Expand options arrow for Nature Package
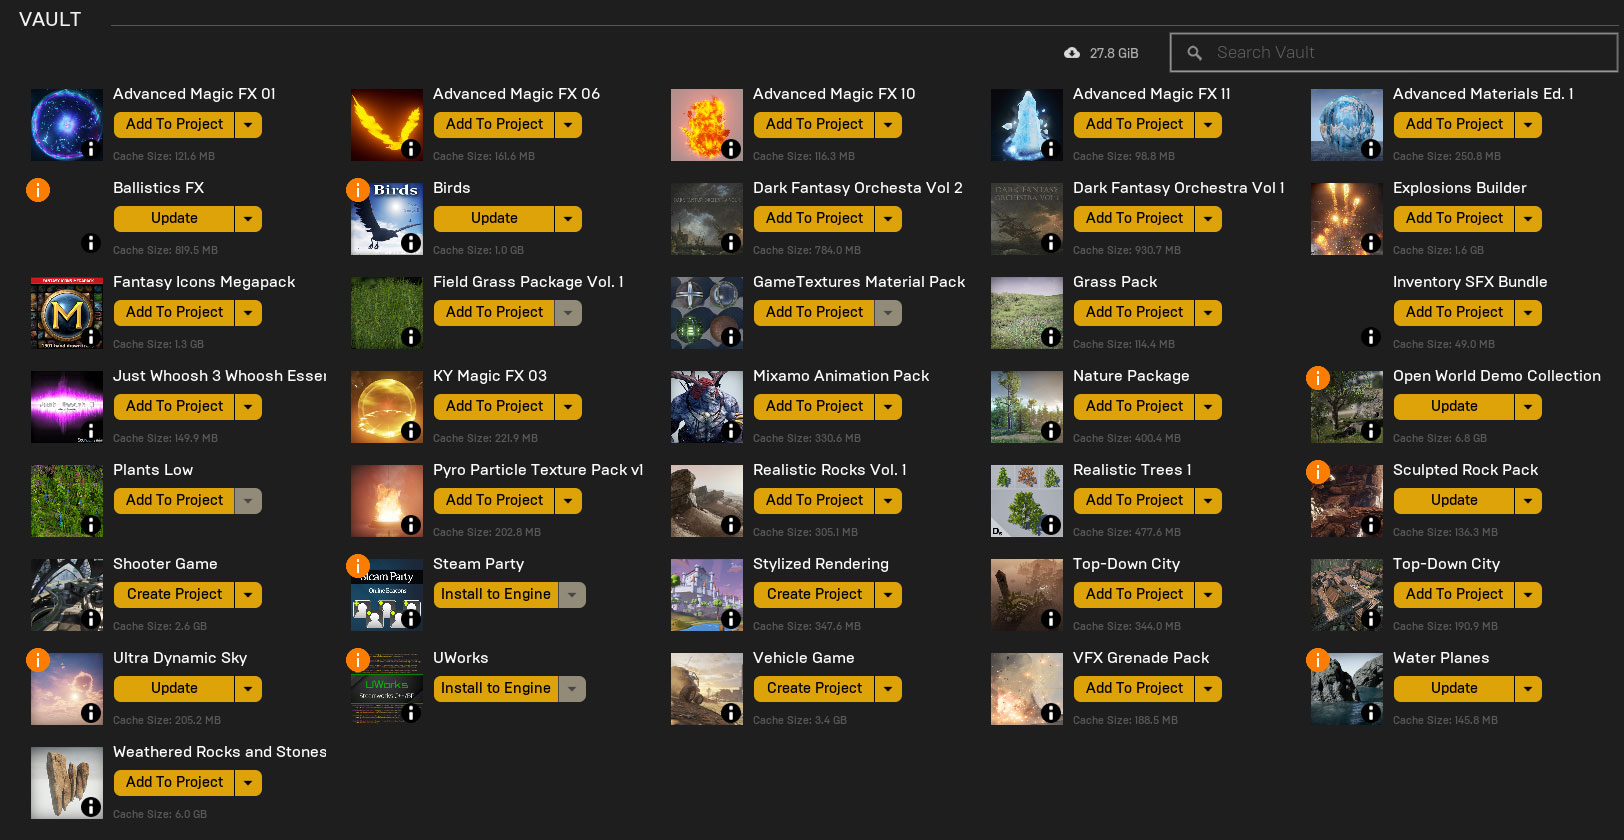 (1208, 407)
